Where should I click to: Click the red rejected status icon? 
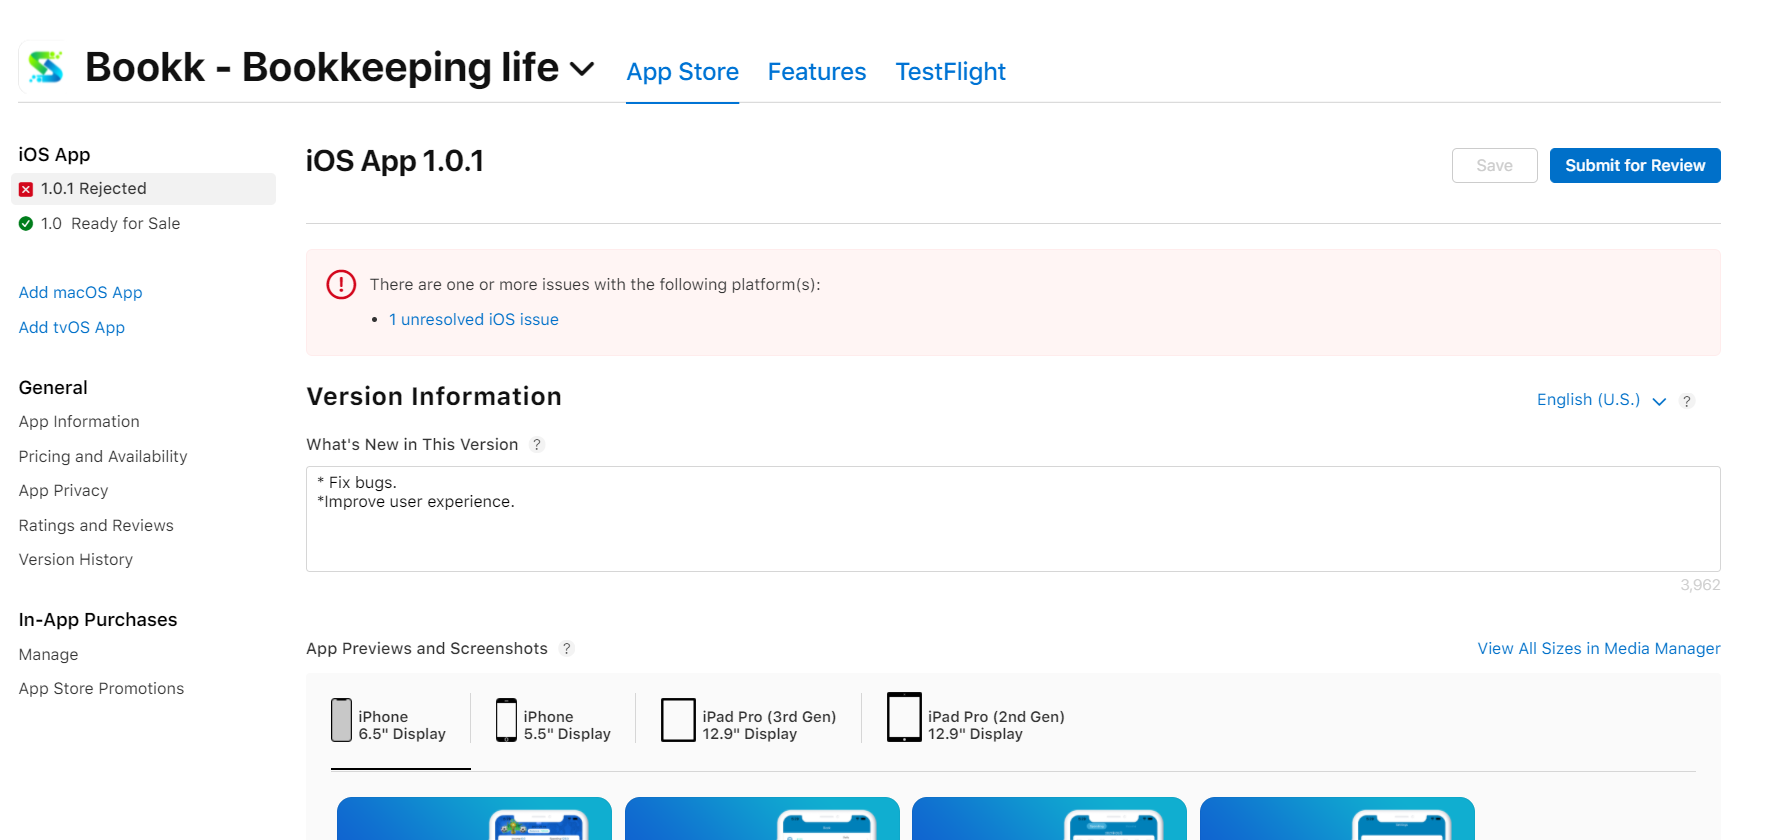coord(26,189)
